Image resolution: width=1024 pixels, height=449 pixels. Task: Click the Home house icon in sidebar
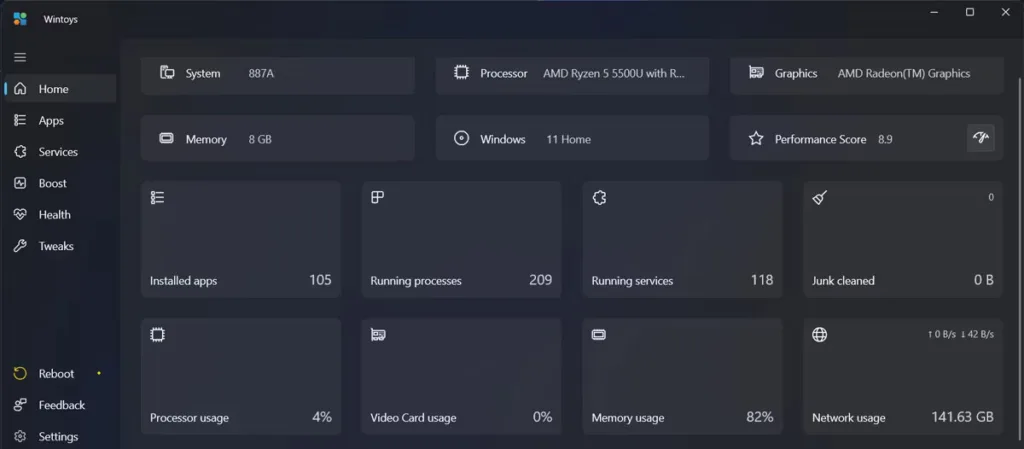pos(20,89)
